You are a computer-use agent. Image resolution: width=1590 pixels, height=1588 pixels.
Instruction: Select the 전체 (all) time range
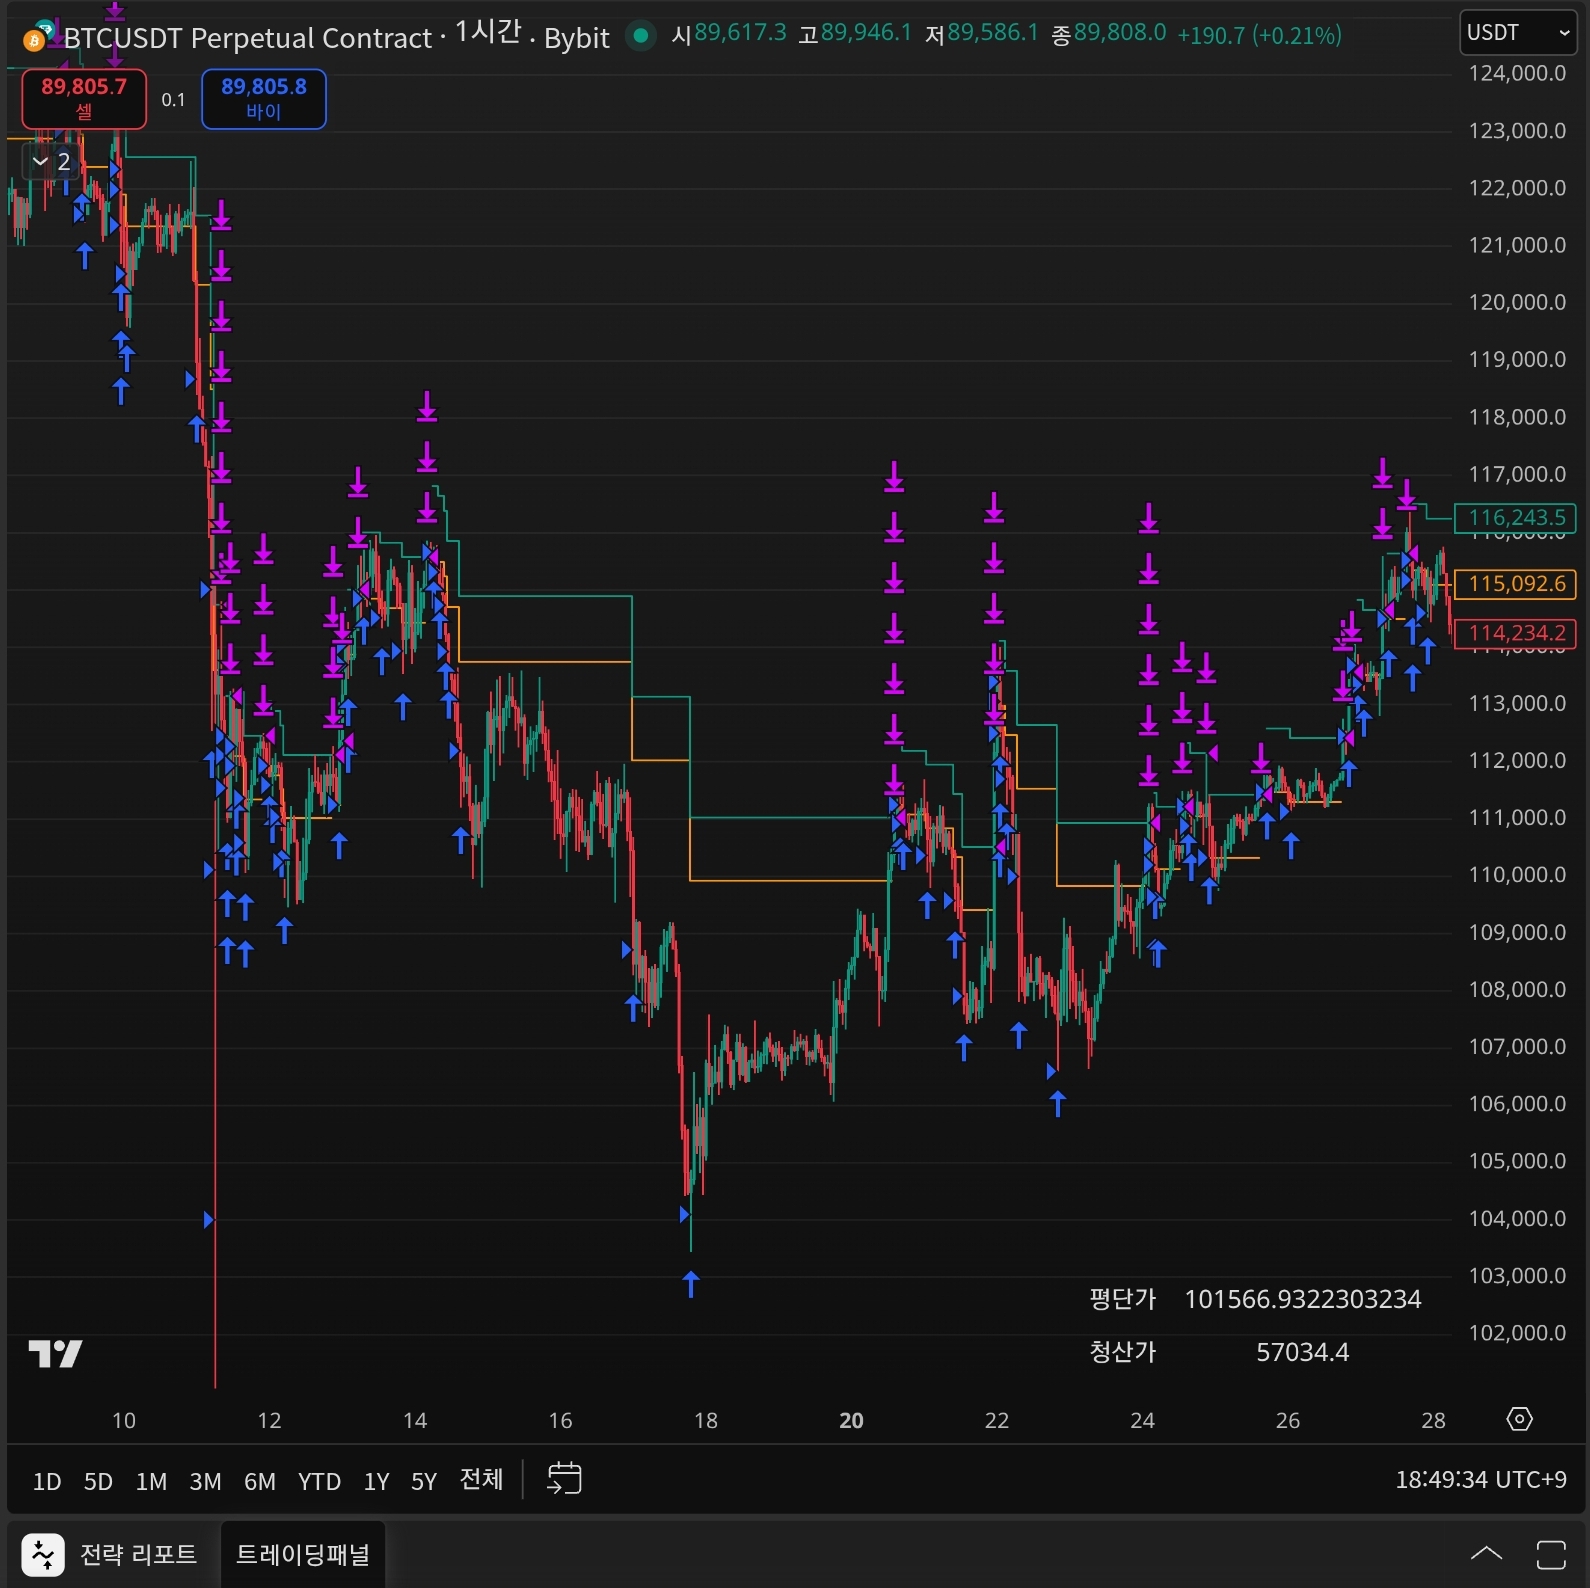(481, 1479)
